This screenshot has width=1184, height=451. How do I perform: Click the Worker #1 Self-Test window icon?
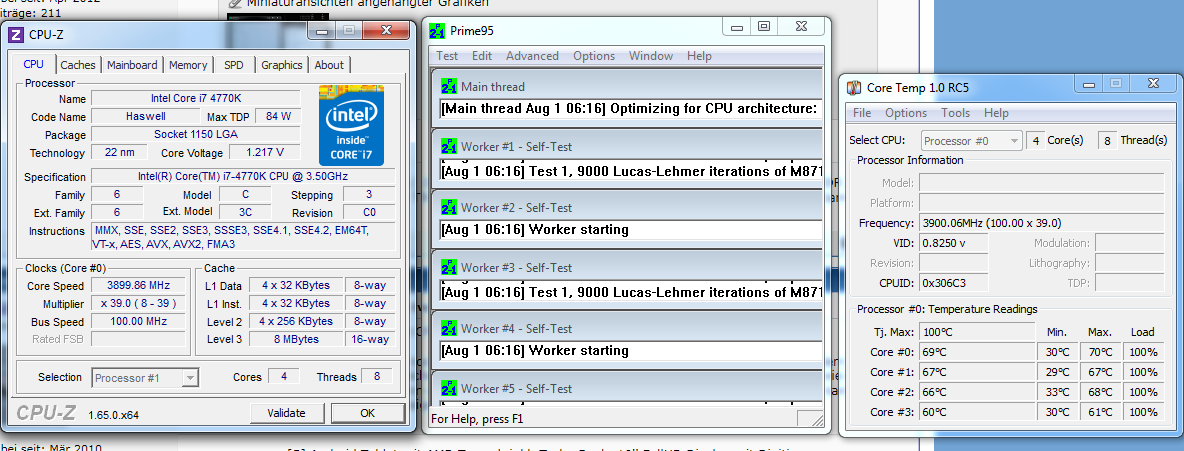(x=449, y=147)
